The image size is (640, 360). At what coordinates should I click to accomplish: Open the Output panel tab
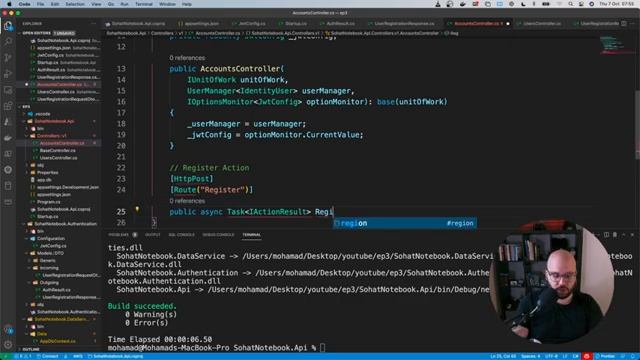tap(153, 235)
